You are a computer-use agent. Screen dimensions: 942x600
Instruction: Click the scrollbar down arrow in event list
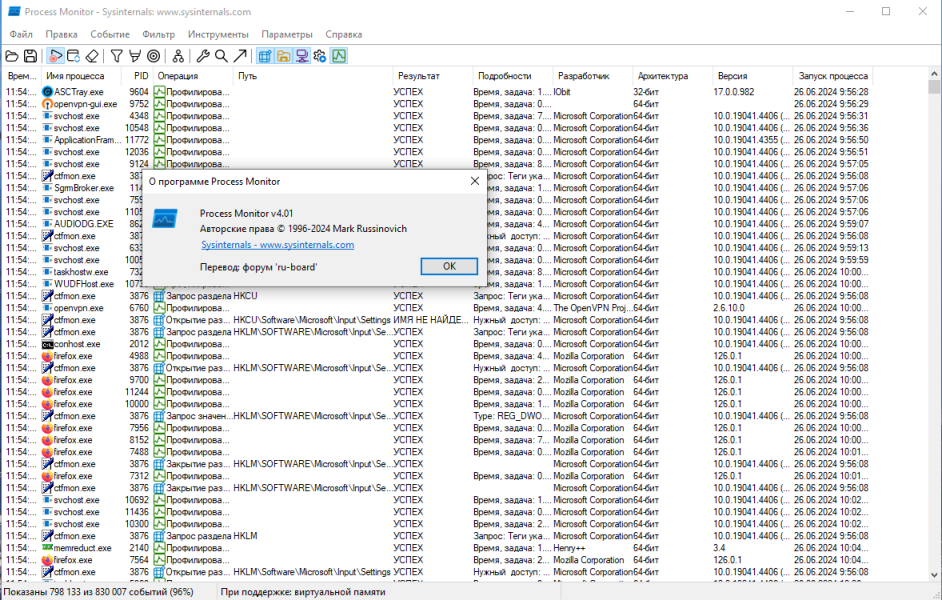click(x=934, y=575)
